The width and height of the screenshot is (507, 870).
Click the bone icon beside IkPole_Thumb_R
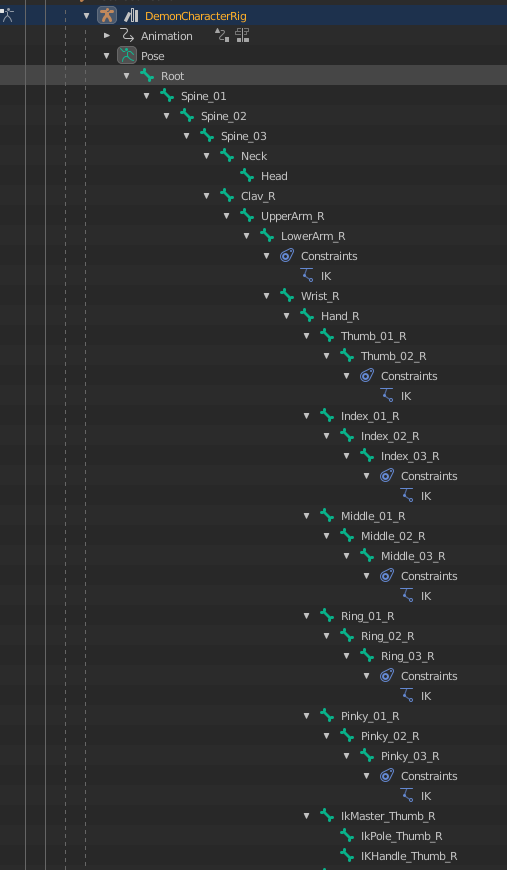tap(347, 836)
